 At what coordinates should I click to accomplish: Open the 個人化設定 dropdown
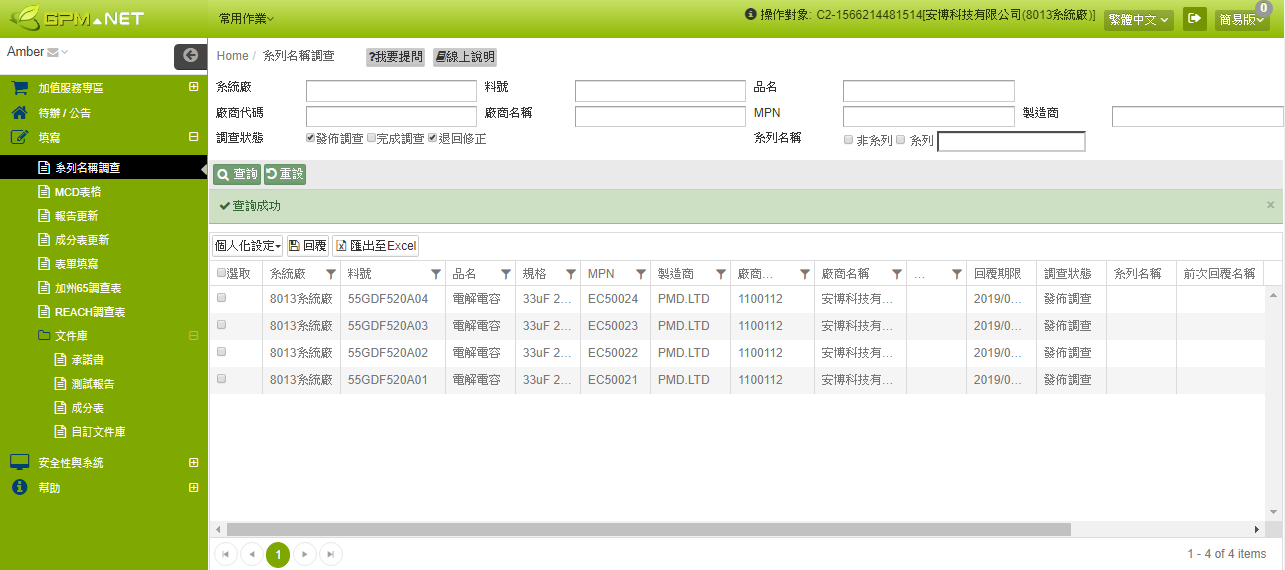pos(247,246)
